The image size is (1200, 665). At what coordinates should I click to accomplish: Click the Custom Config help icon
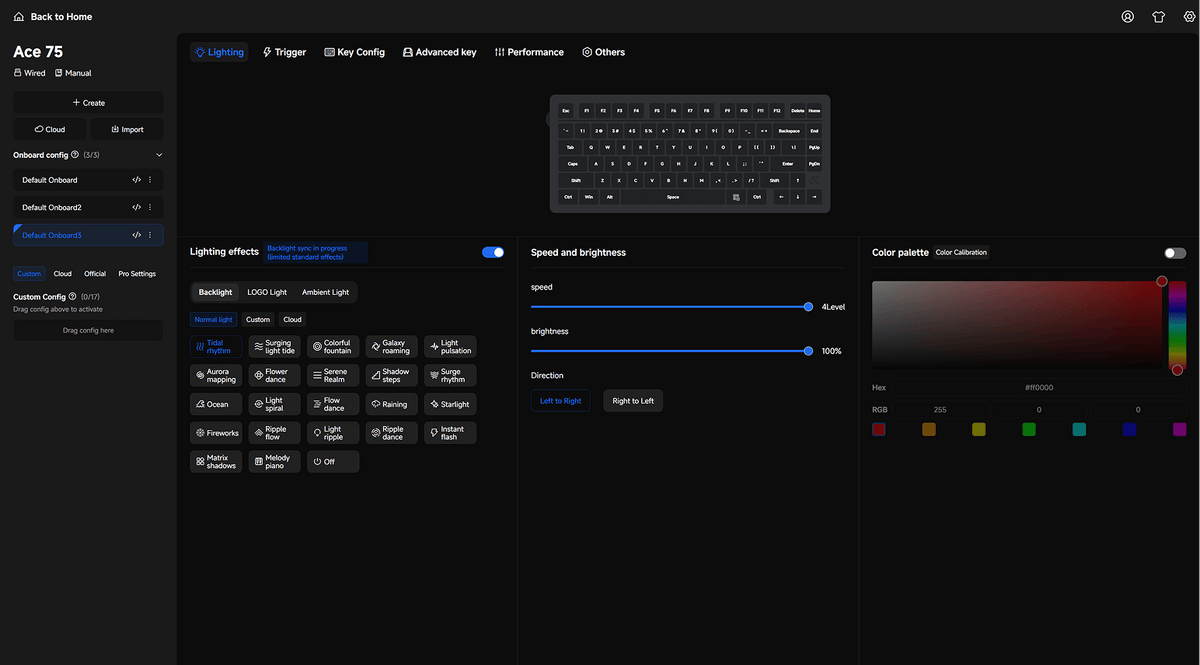coord(73,297)
